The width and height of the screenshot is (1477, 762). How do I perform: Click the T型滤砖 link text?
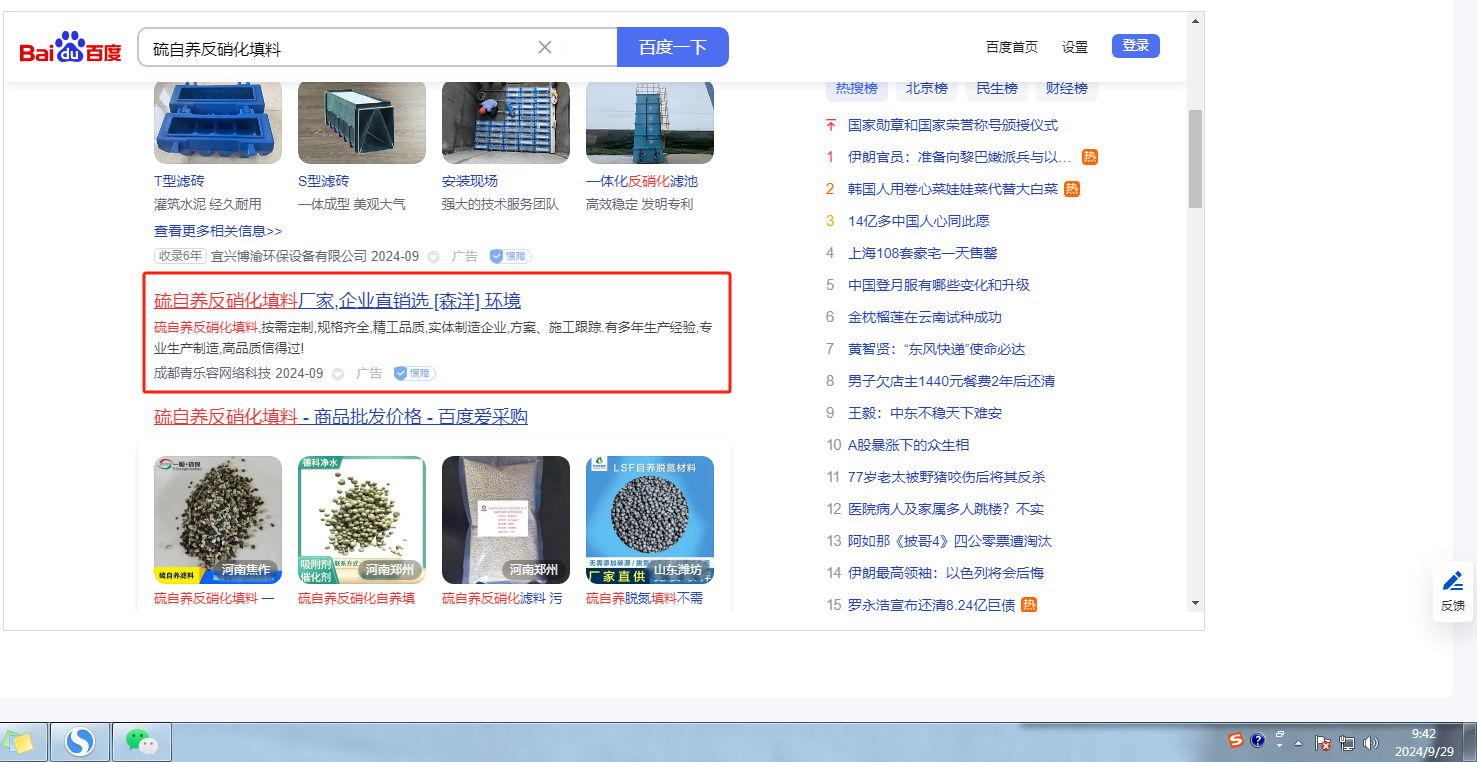click(179, 181)
